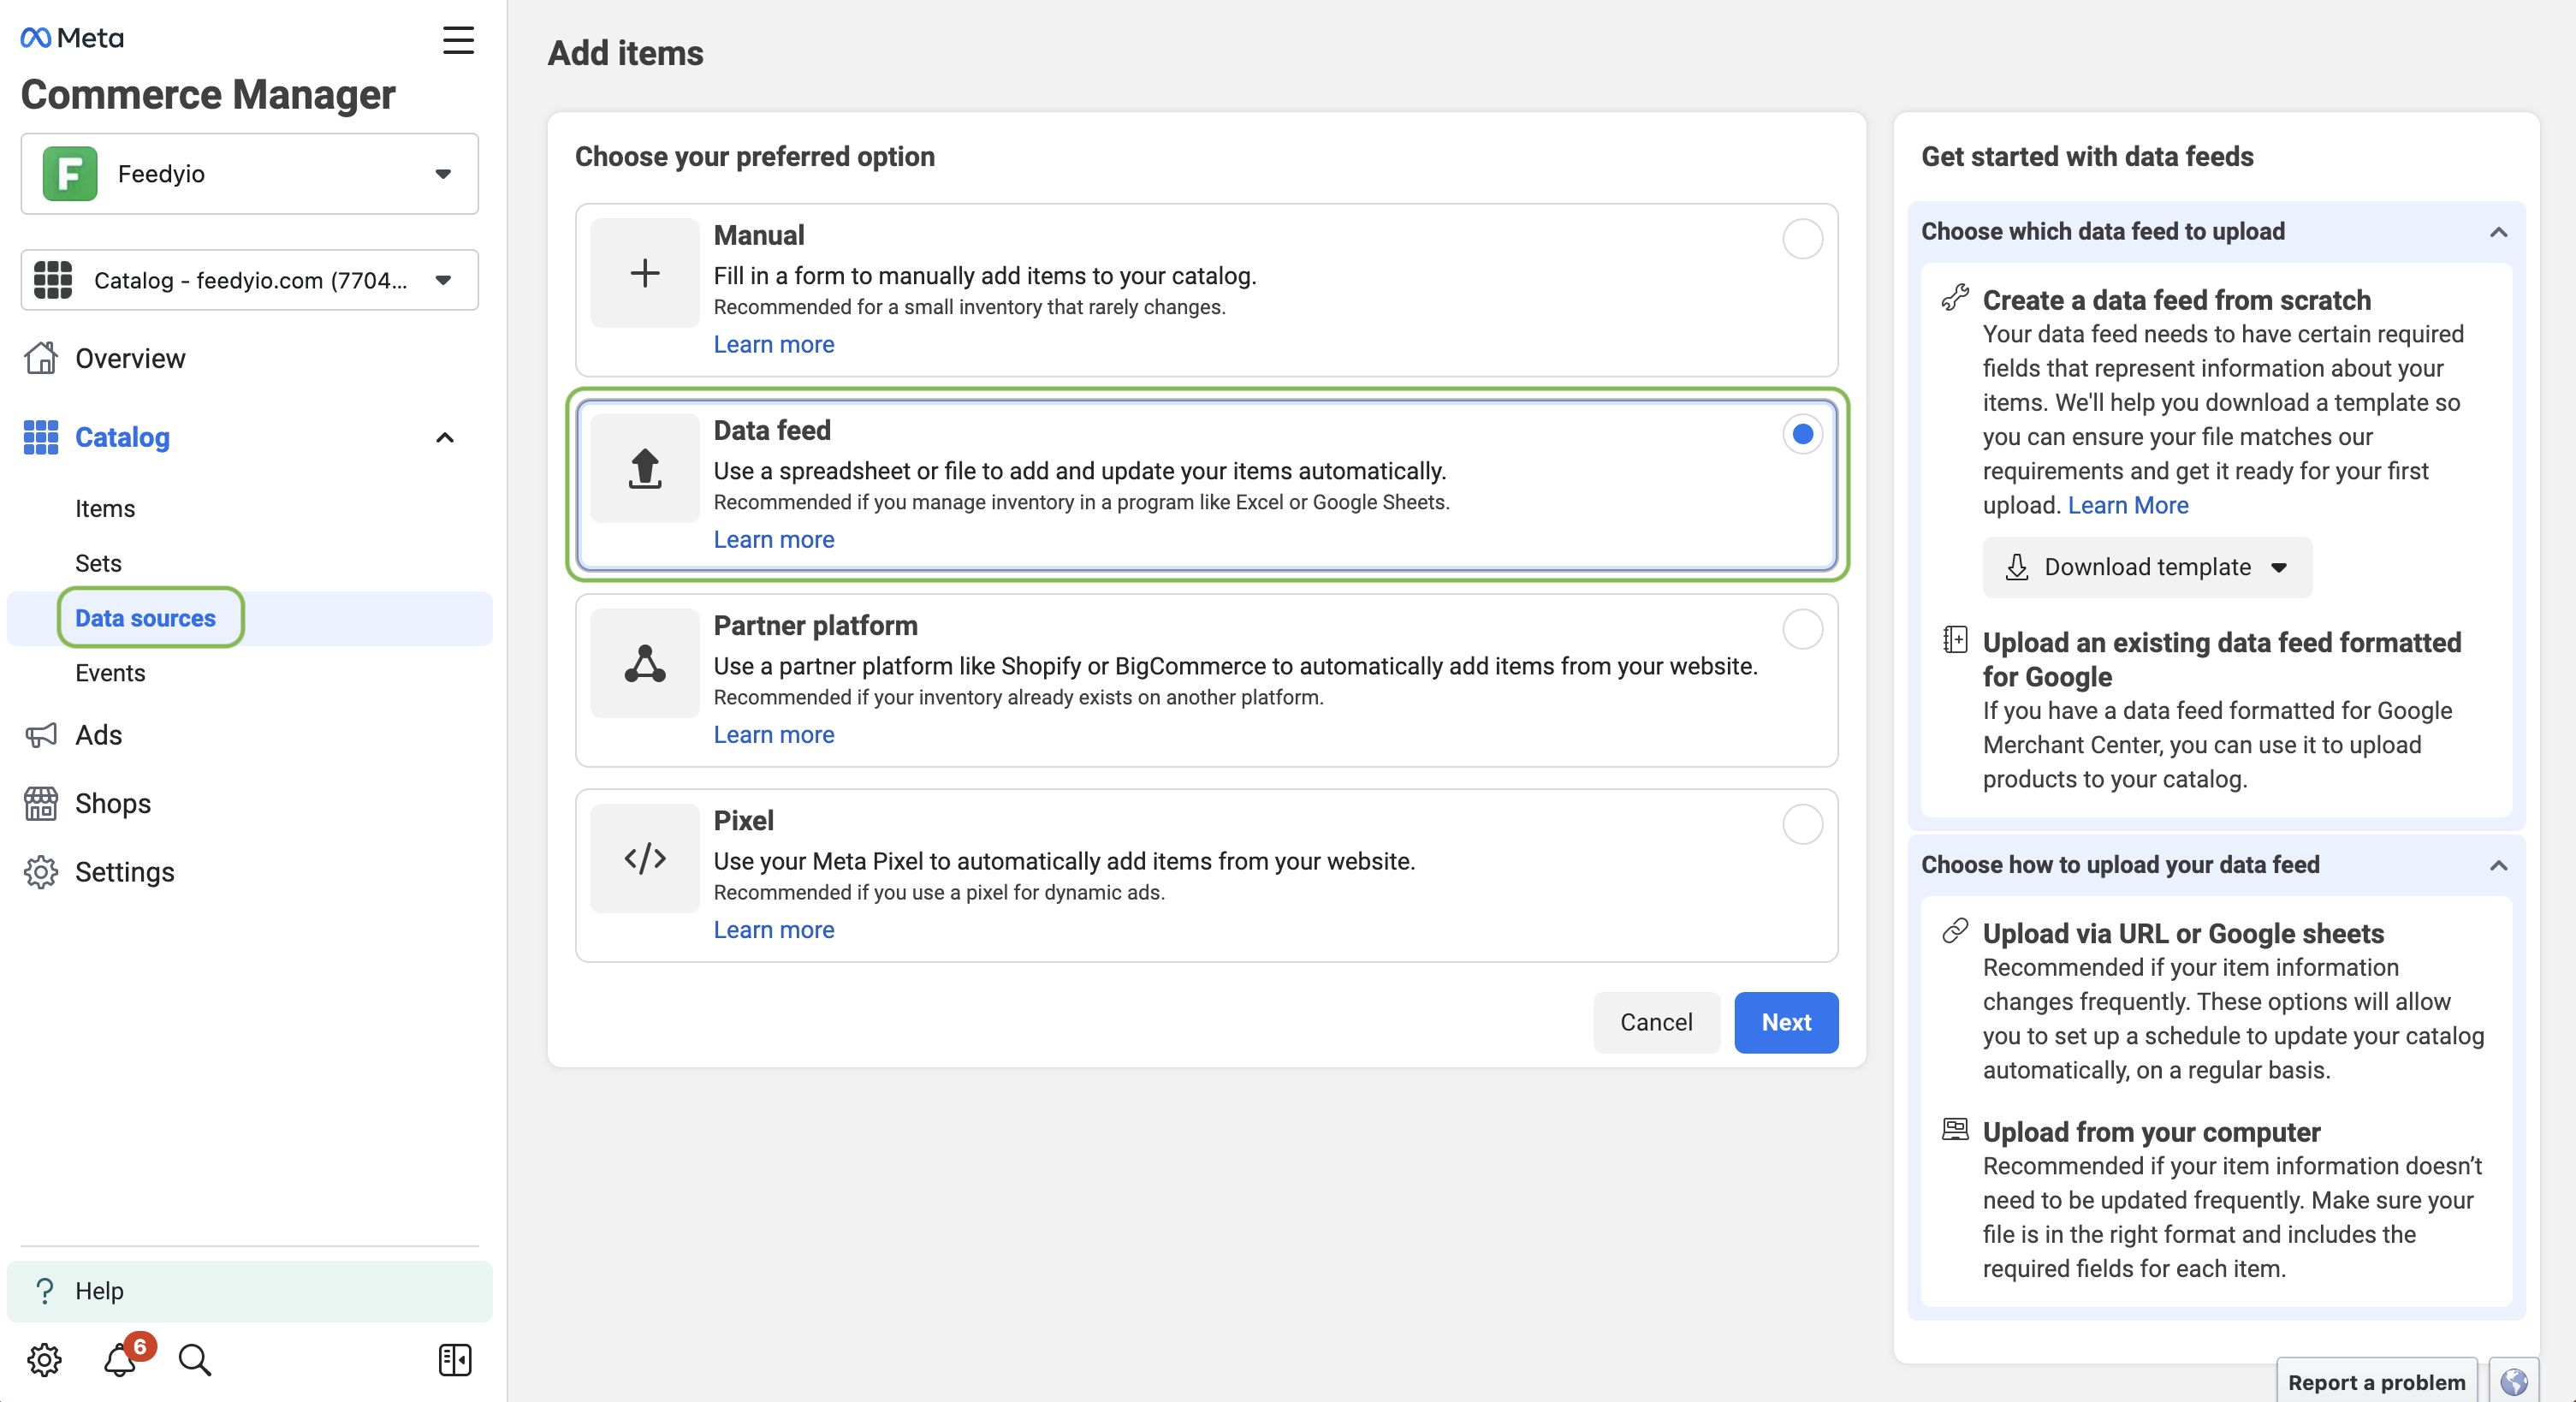Open the Feedyio business account dropdown
Viewport: 2576px width, 1402px height.
250,174
